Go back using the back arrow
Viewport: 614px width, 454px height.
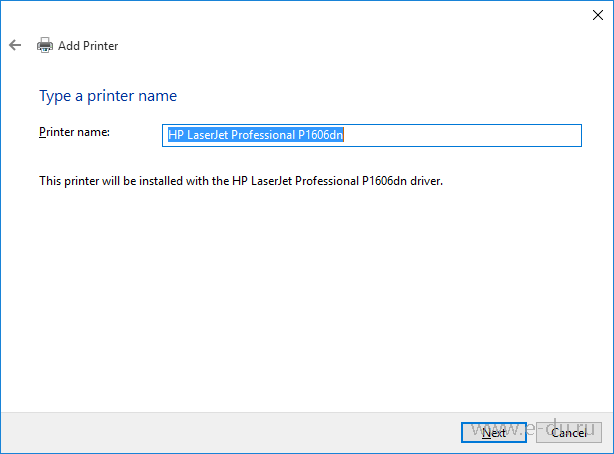15,45
